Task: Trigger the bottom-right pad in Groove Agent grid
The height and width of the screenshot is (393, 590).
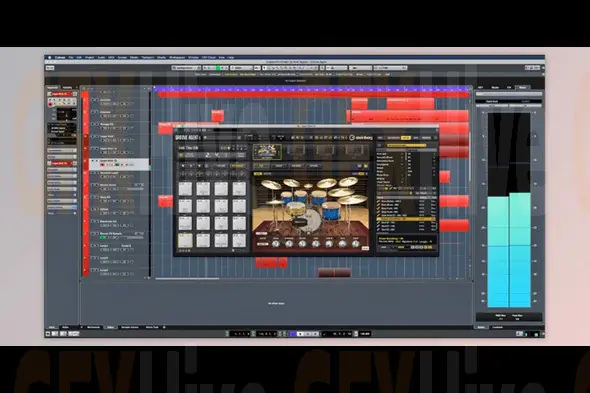Action: (239, 240)
